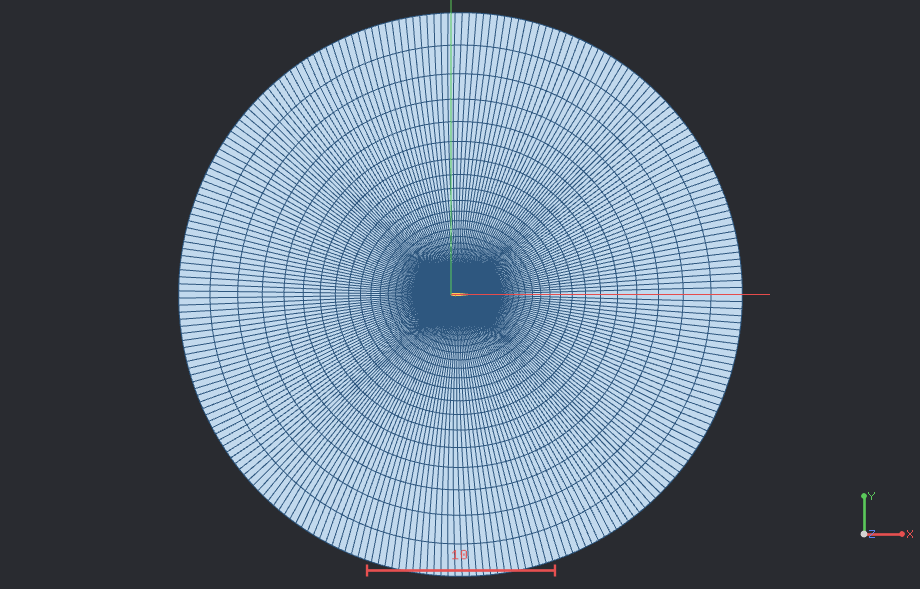Click the orange airfoil at mesh center
The width and height of the screenshot is (920, 589).
point(459,294)
